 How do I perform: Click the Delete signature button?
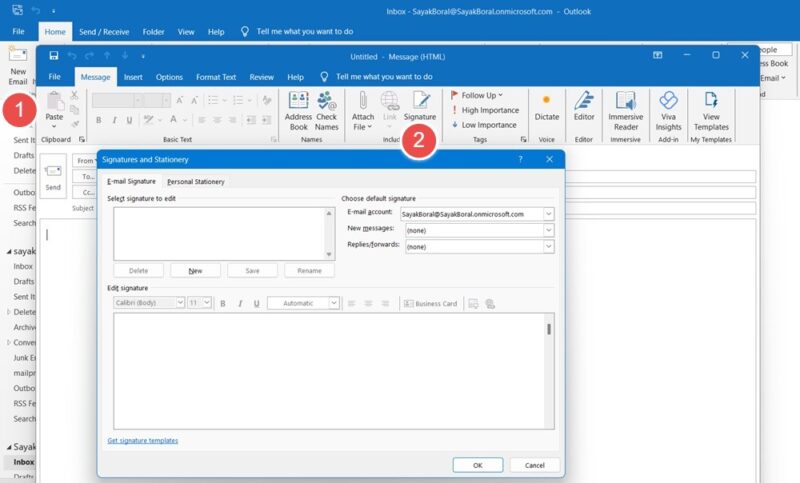click(138, 270)
